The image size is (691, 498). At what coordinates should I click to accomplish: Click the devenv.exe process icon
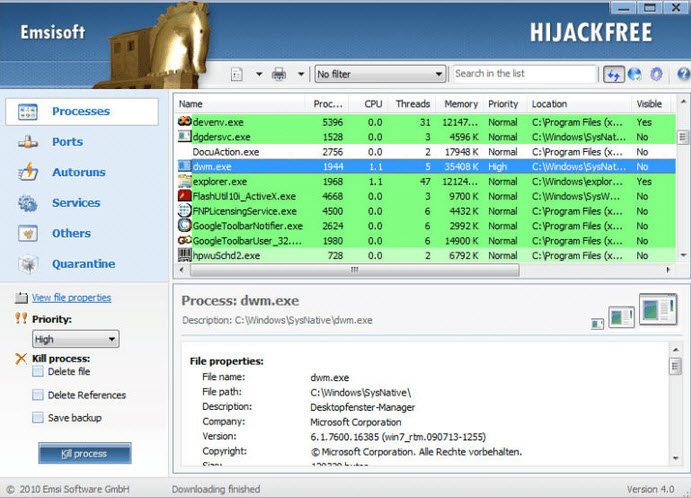pyautogui.click(x=185, y=121)
